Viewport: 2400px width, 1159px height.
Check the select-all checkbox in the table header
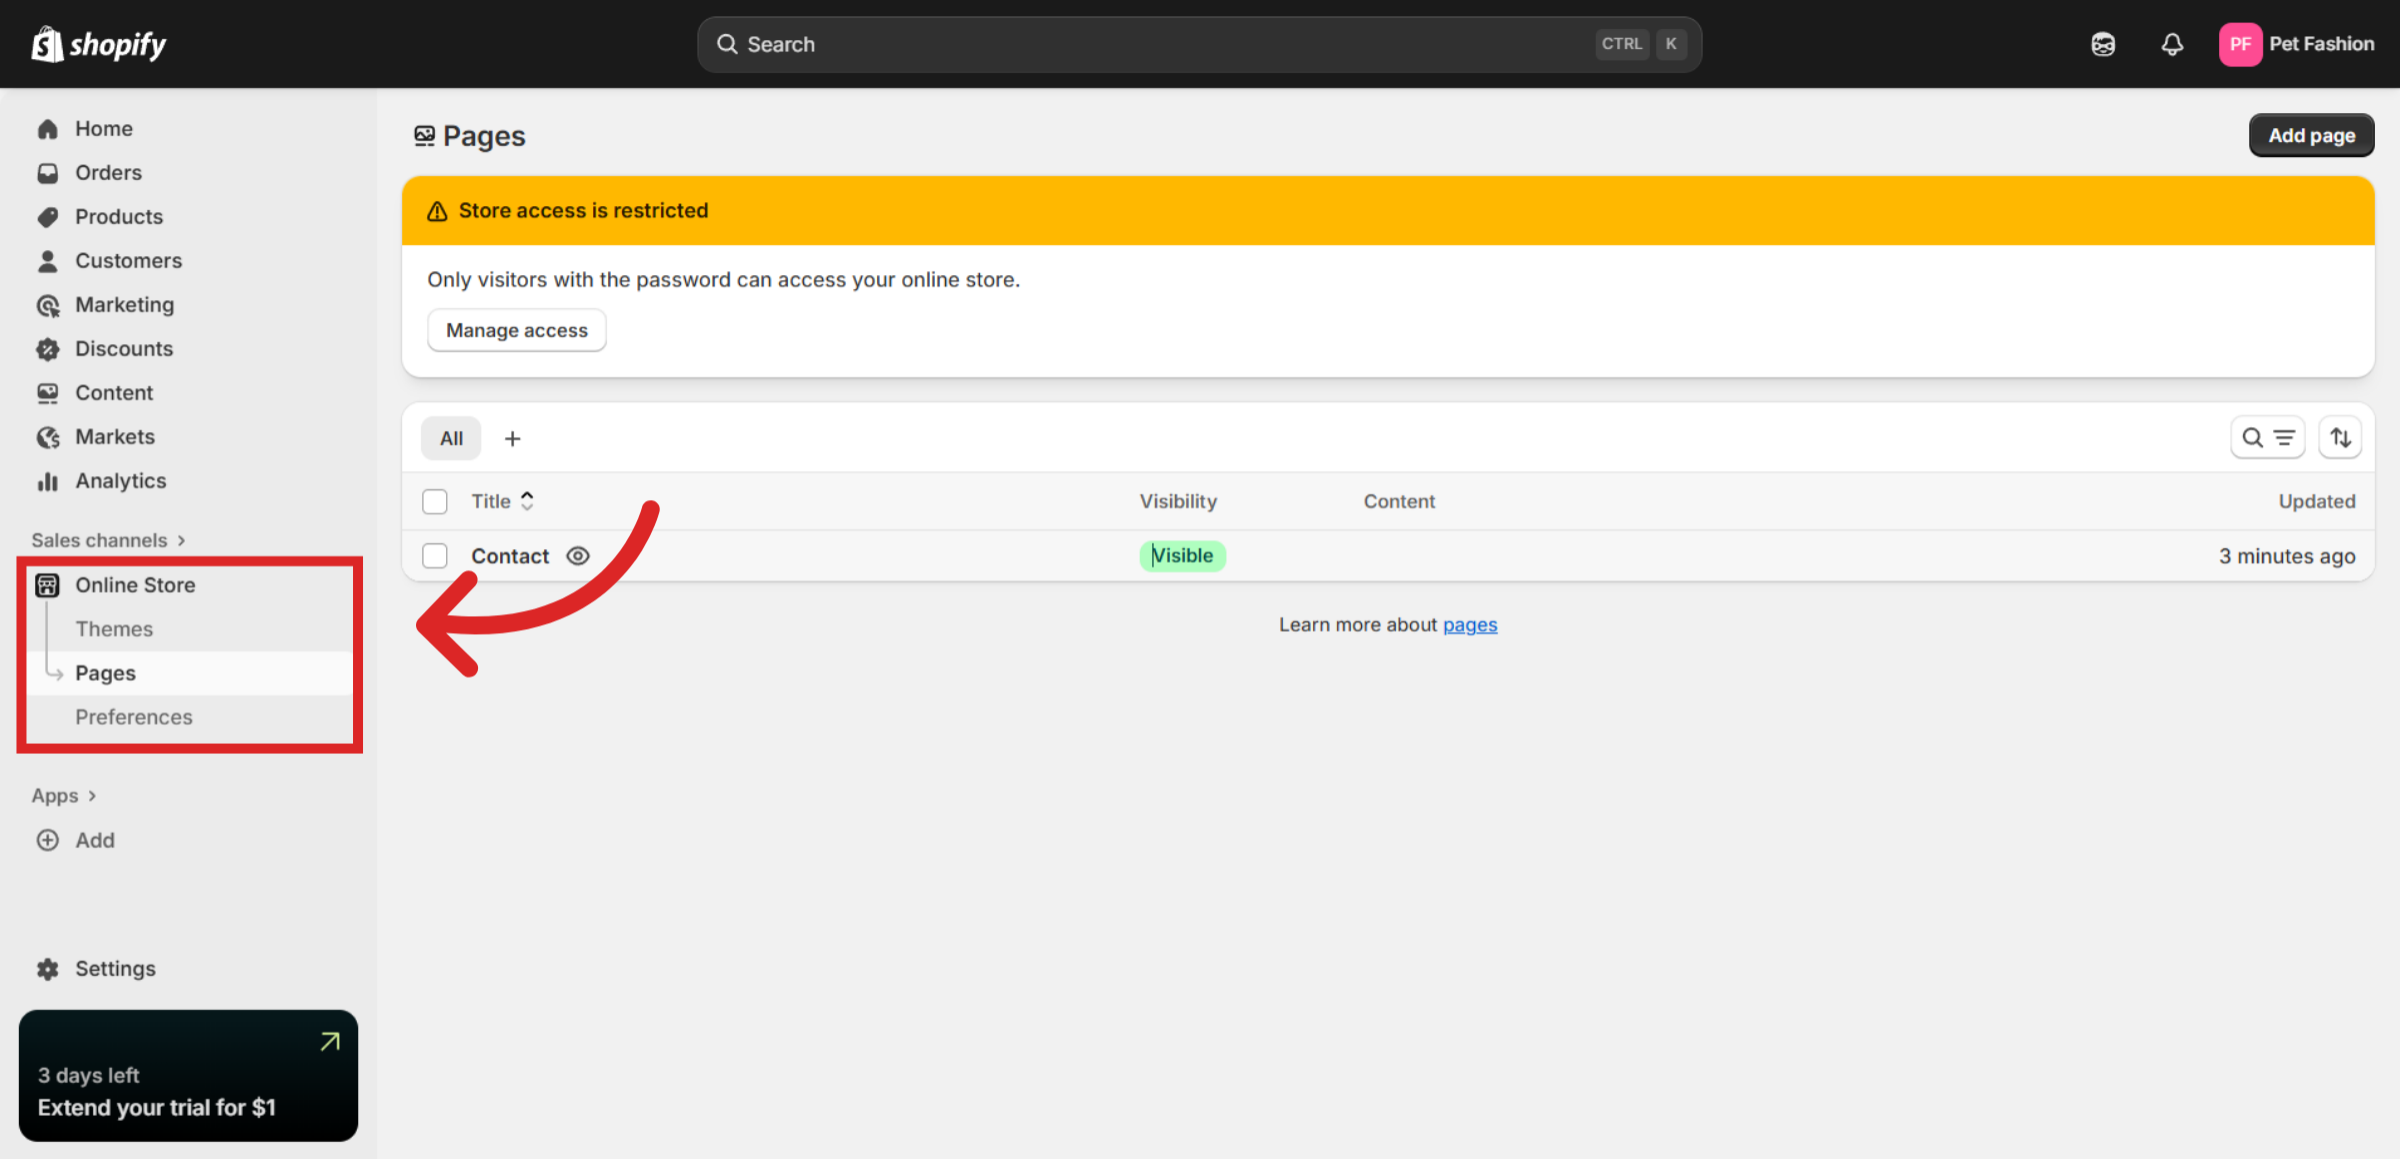tap(435, 501)
